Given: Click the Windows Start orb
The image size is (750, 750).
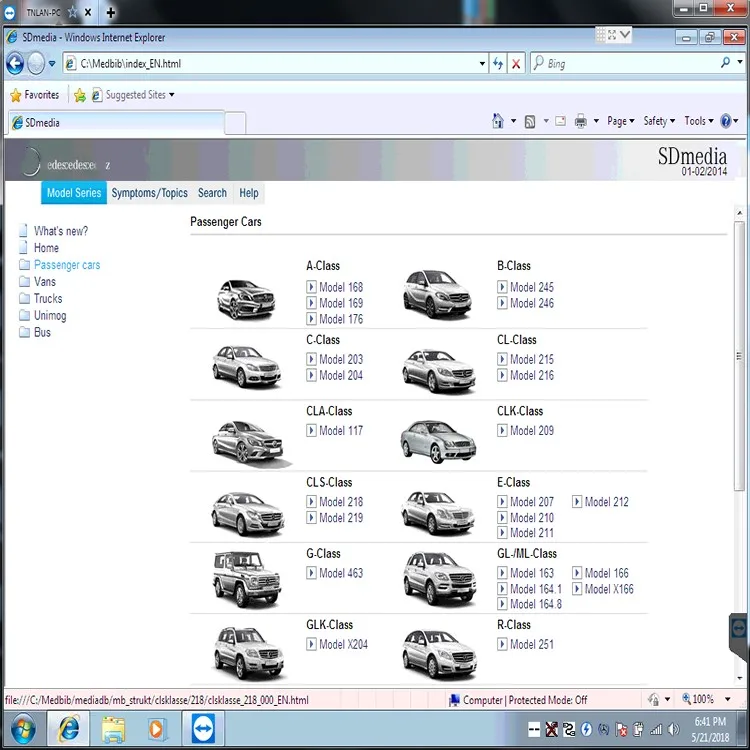Looking at the screenshot, I should (22, 729).
